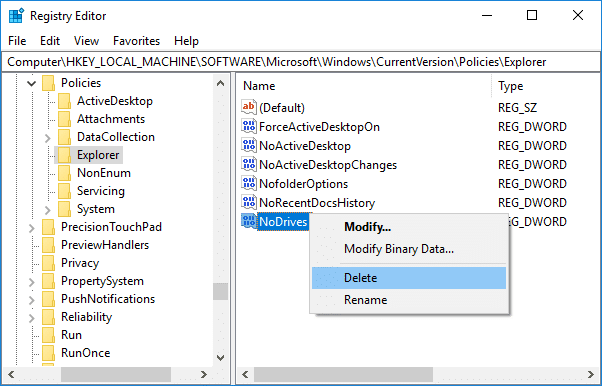Click the PushNotifications folder icon
Screen dimensions: 602x386
click(x=48, y=300)
